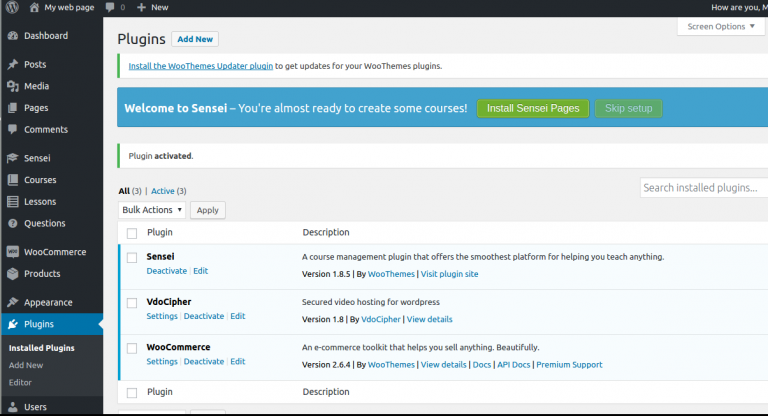Click the Appearance paintbrush icon
This screenshot has height=416, width=768.
(13, 302)
